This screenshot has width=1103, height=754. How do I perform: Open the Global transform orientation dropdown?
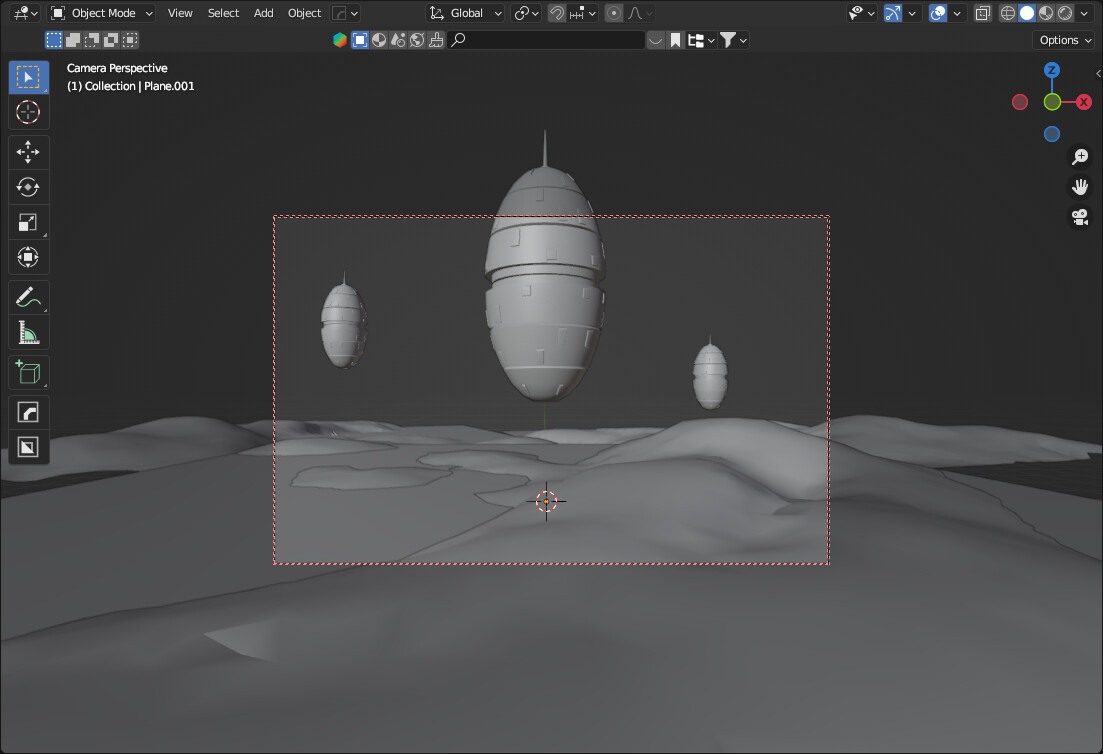tap(466, 13)
